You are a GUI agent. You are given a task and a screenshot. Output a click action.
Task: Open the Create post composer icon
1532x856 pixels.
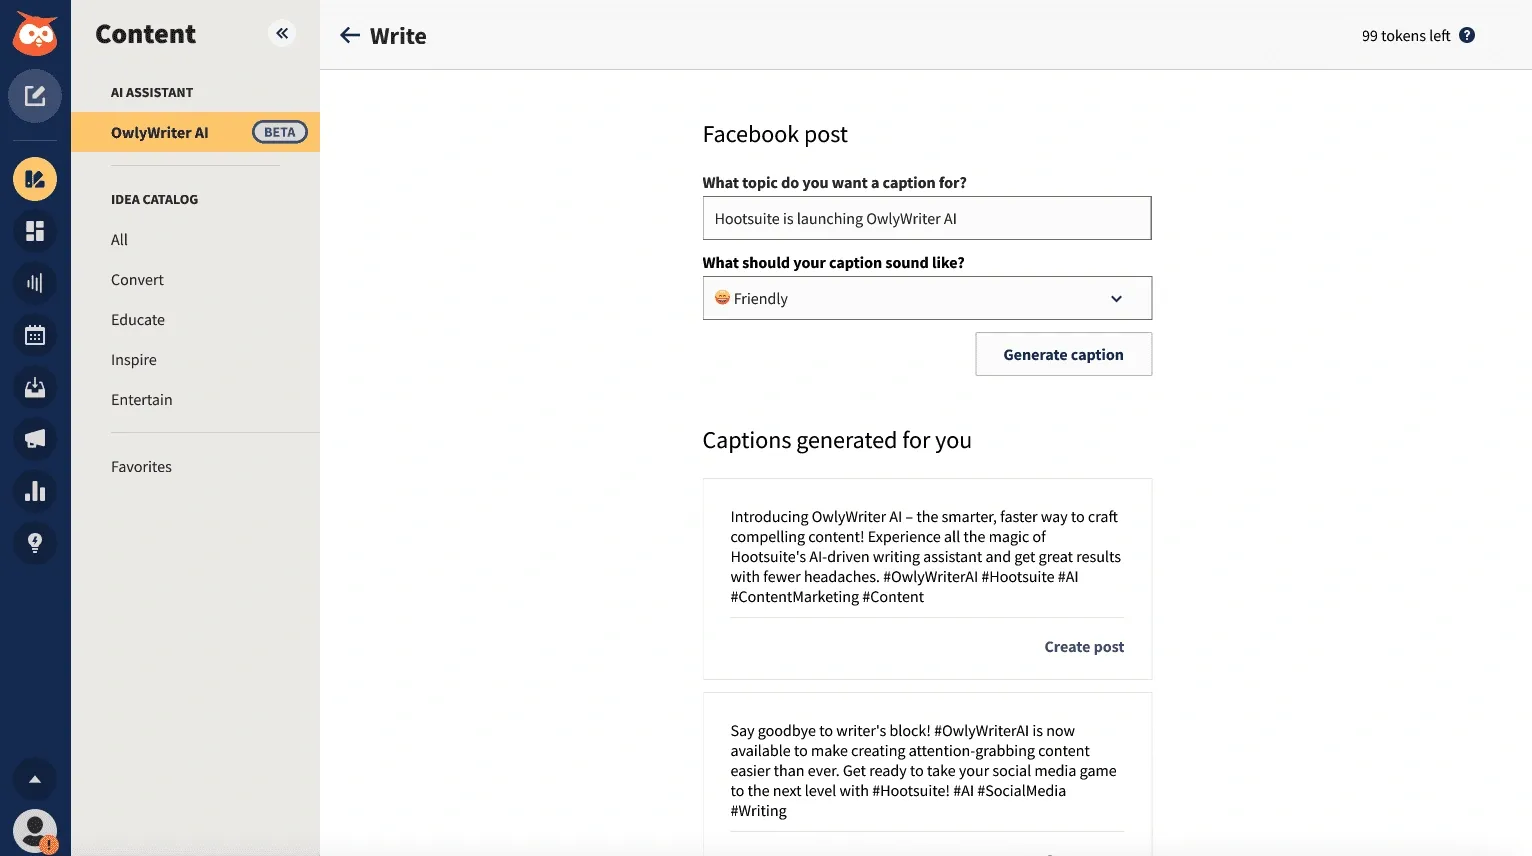35,95
